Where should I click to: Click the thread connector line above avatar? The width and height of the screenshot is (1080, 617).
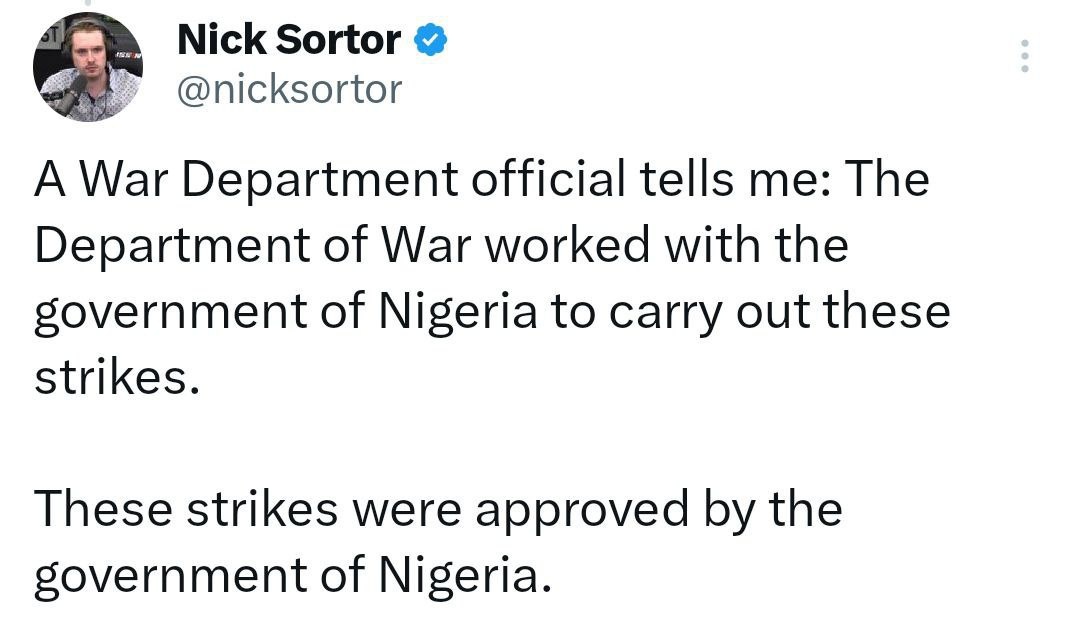pos(87,3)
